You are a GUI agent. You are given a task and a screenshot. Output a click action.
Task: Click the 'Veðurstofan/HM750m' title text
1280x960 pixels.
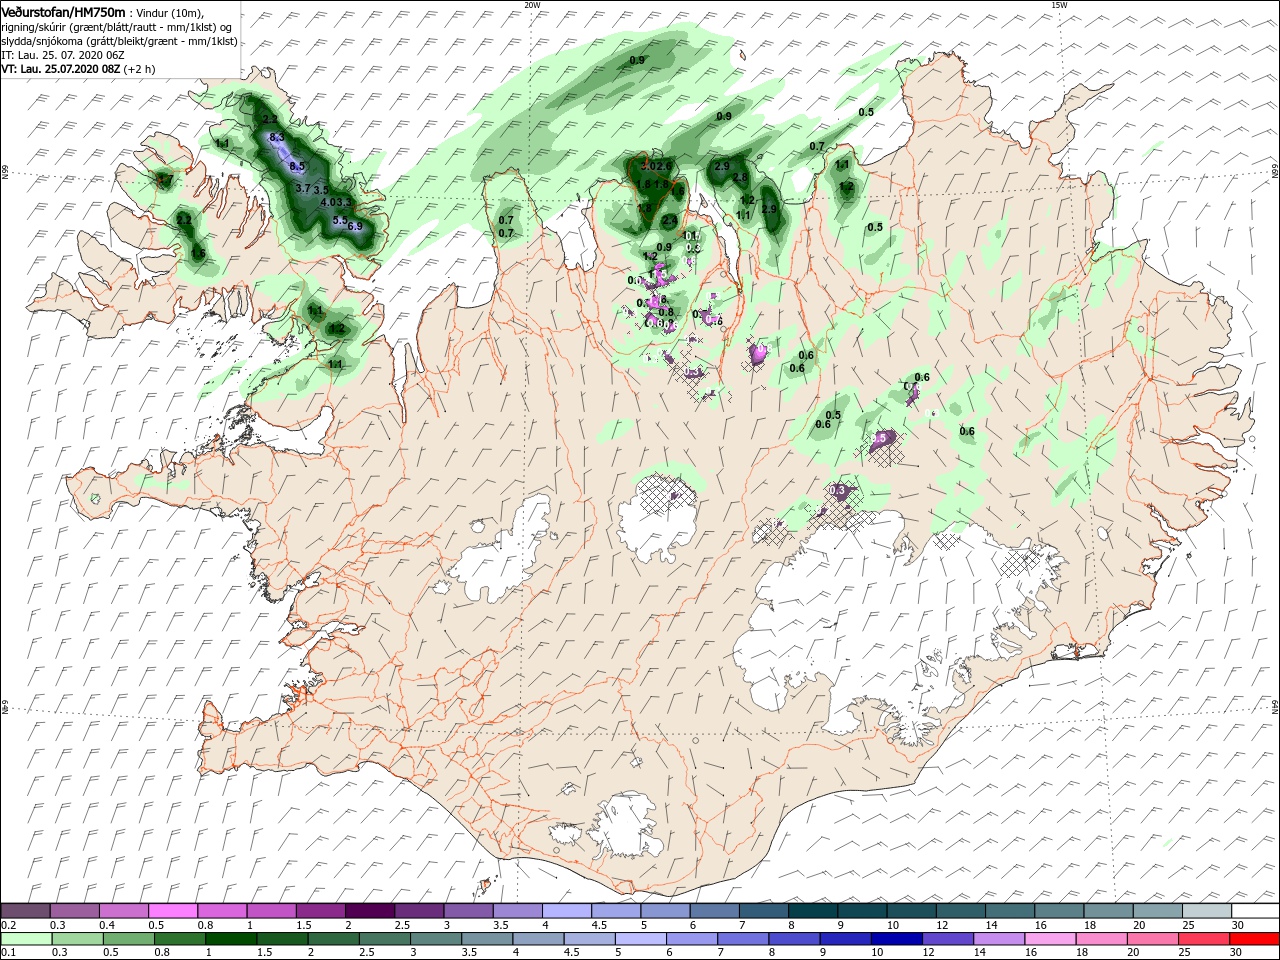63,11
